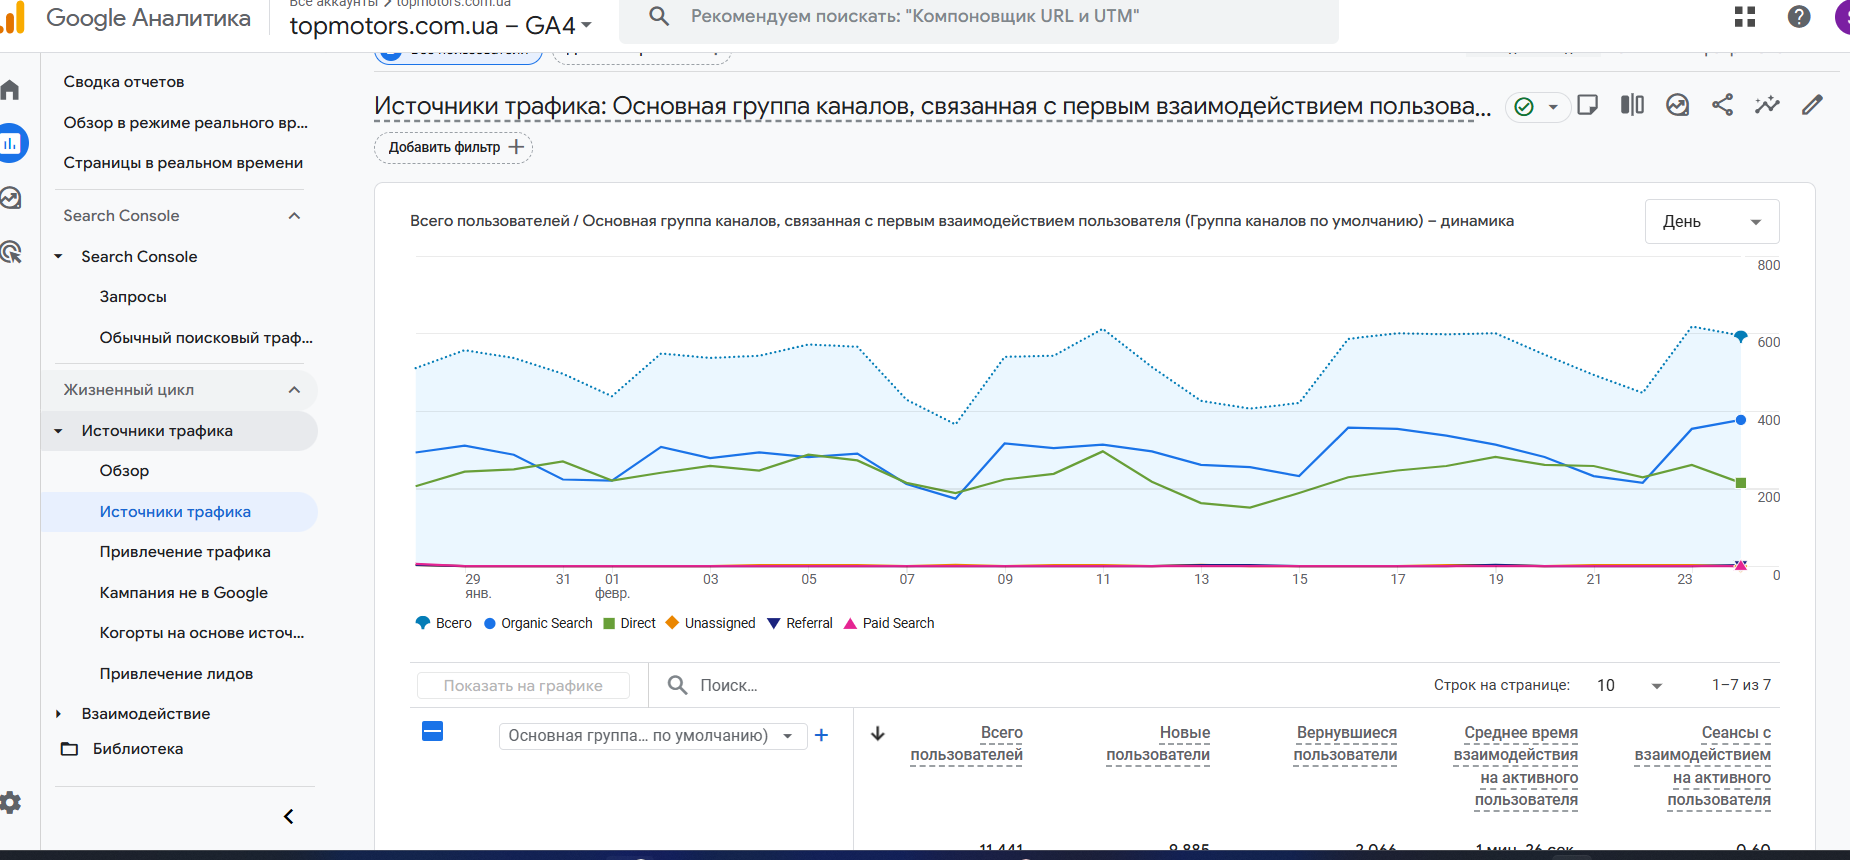Sort by Среднее время взаимодействия column

pos(1516,766)
